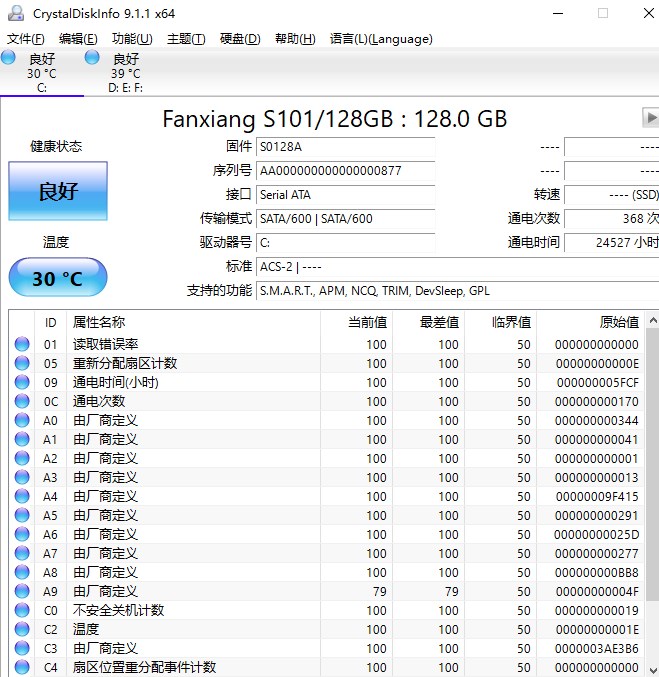Open the 文件(F) menu
This screenshot has height=677, width=659.
[x=25, y=39]
